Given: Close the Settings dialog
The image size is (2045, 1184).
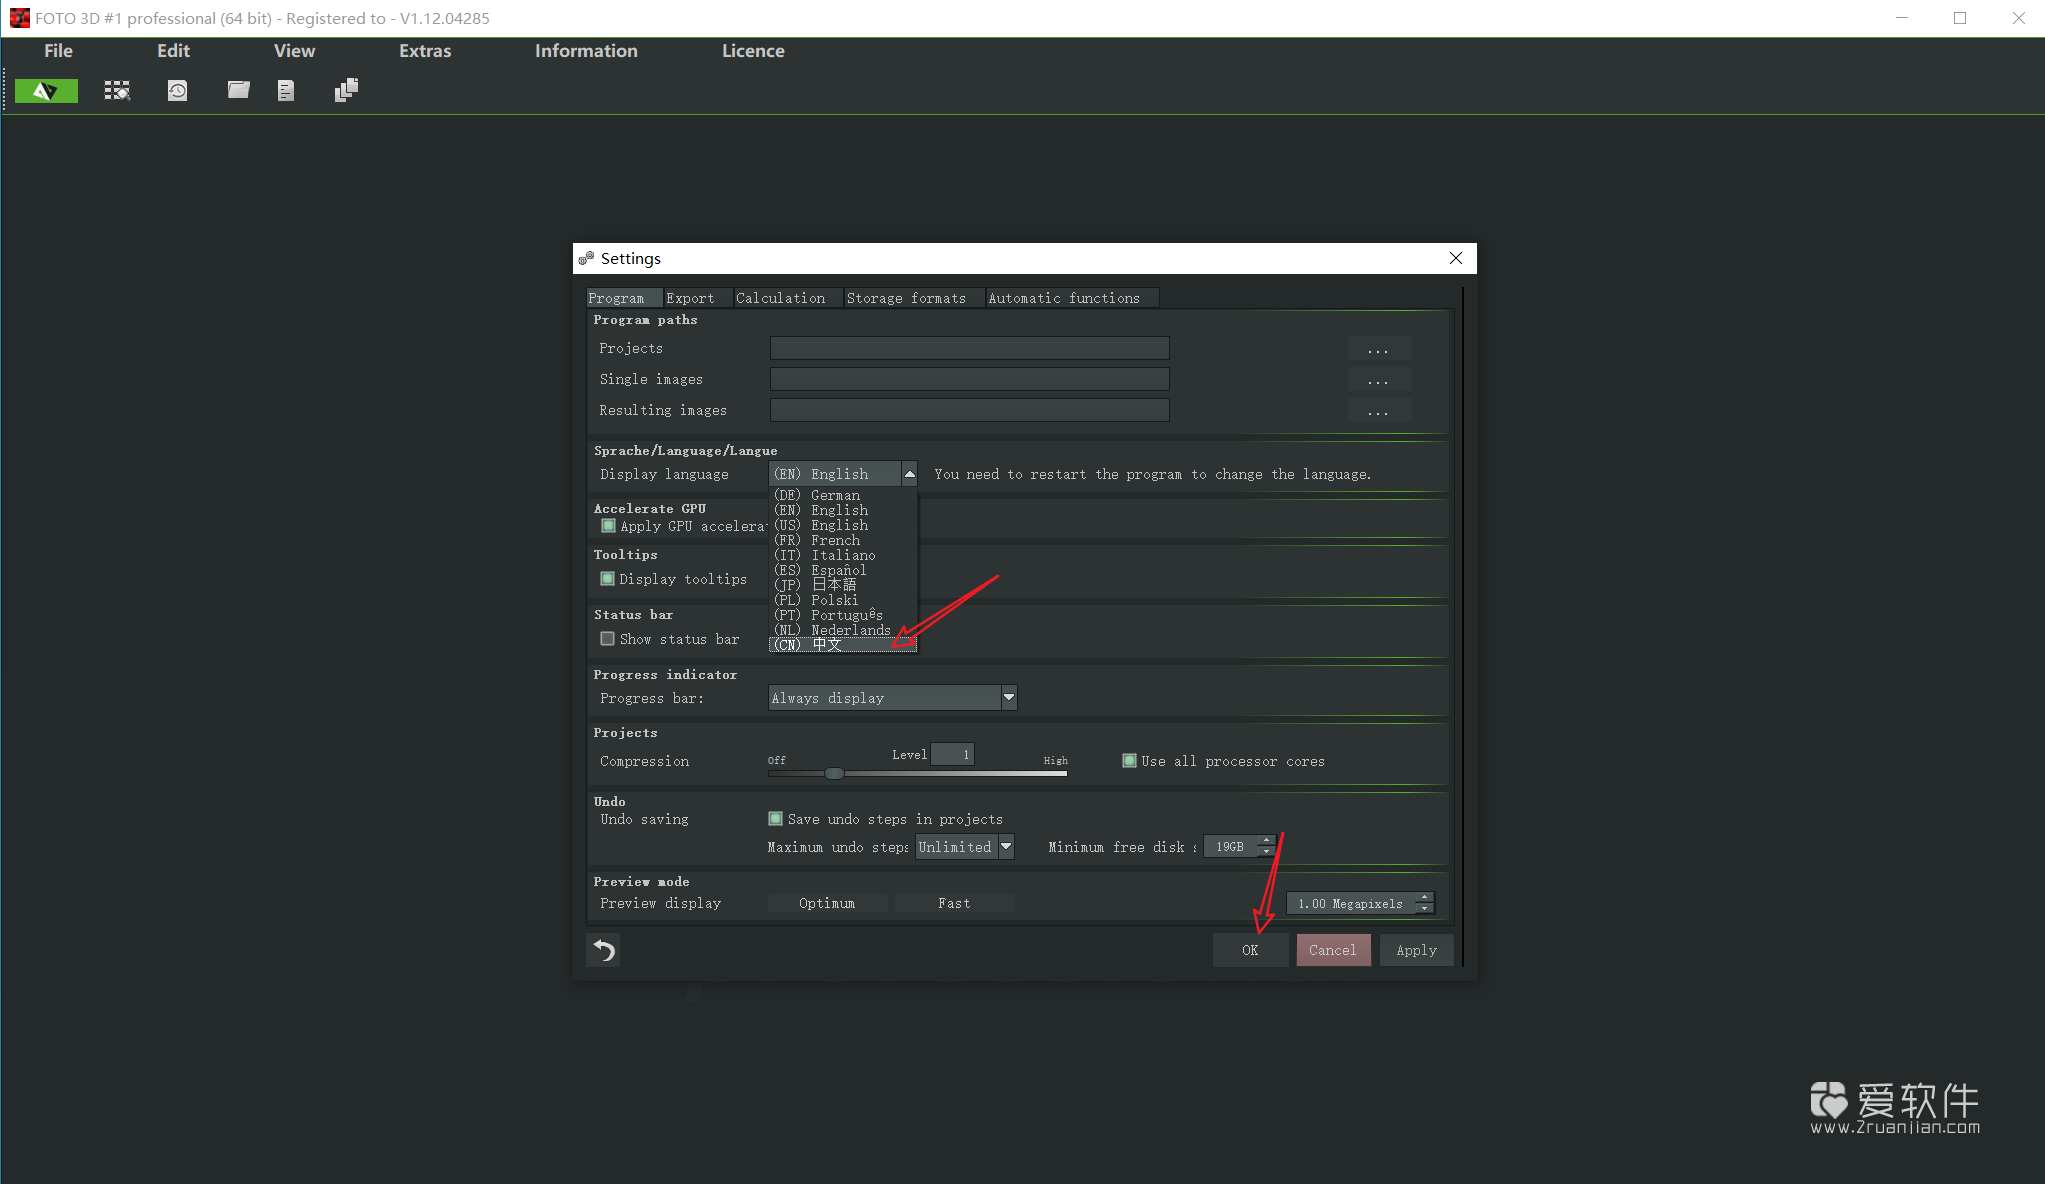Looking at the screenshot, I should click(1456, 258).
